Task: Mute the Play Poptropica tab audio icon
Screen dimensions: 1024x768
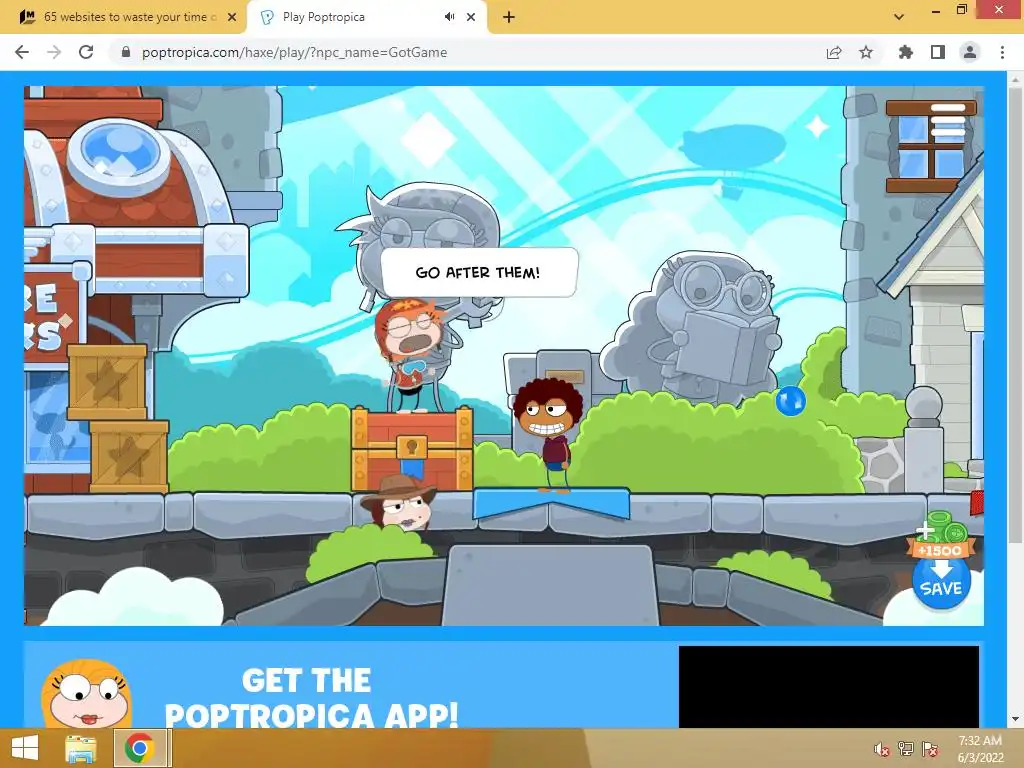Action: point(449,17)
